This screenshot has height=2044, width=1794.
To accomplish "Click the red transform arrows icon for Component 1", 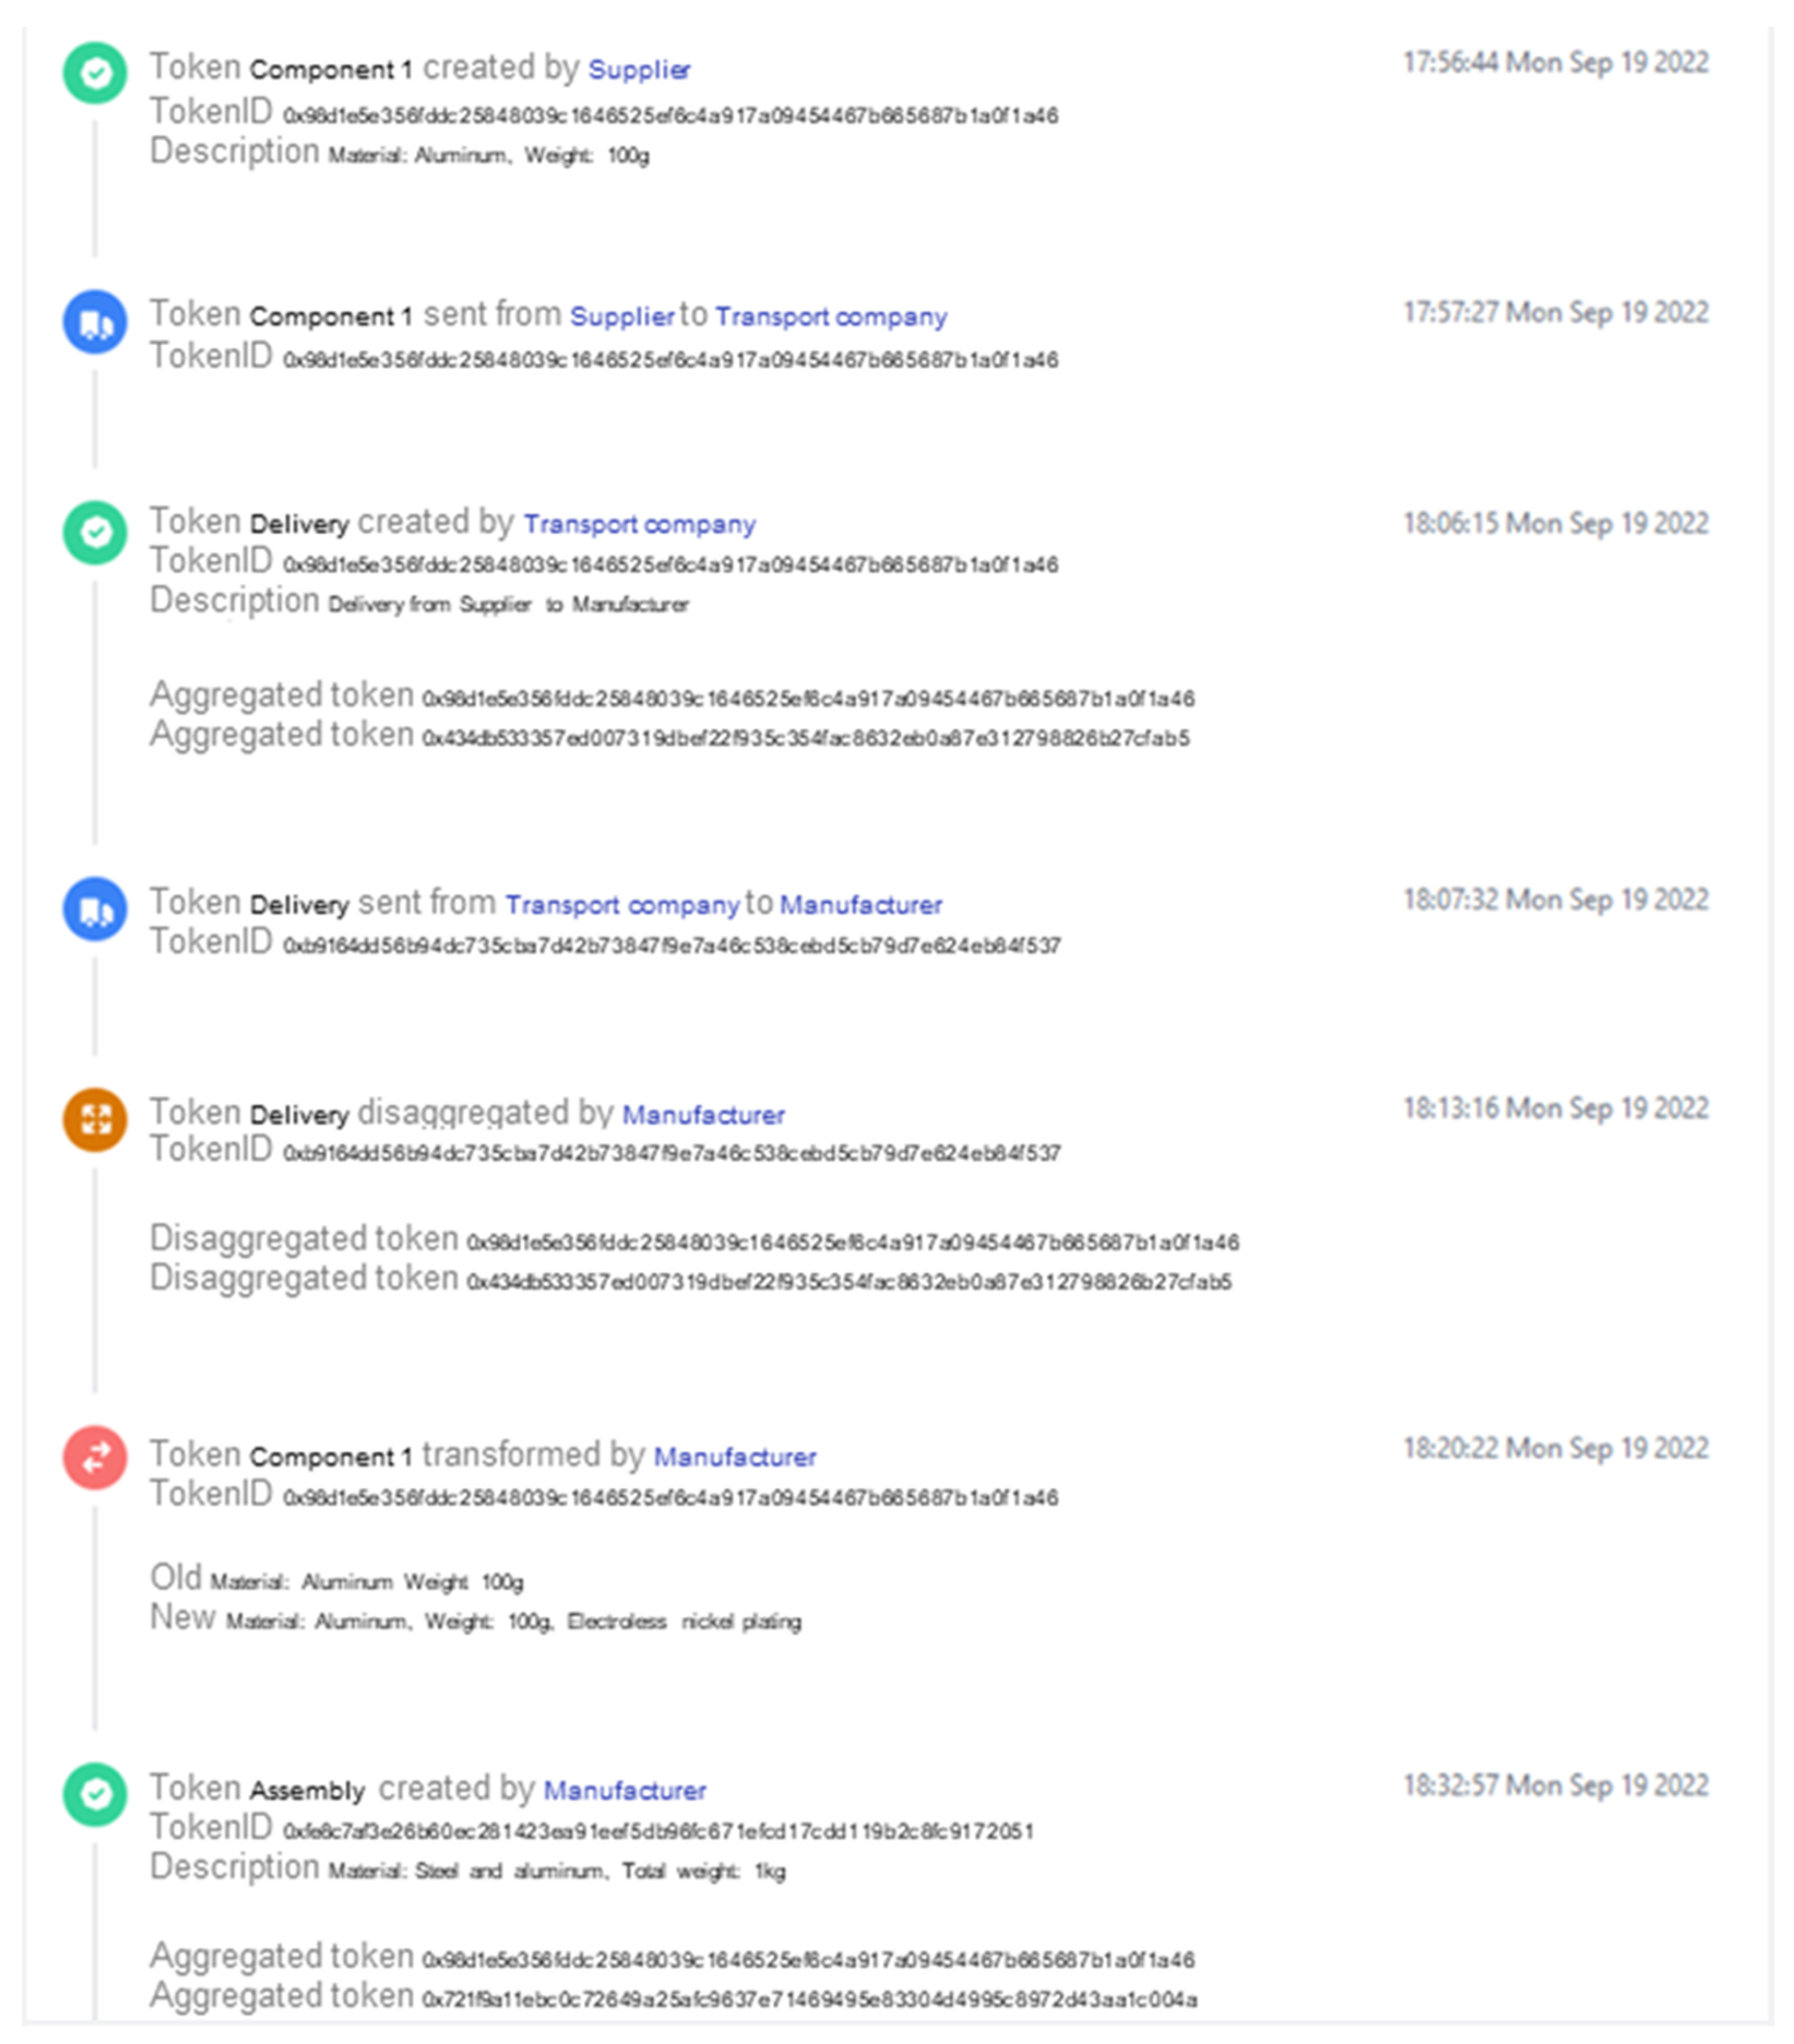I will click(x=95, y=1457).
